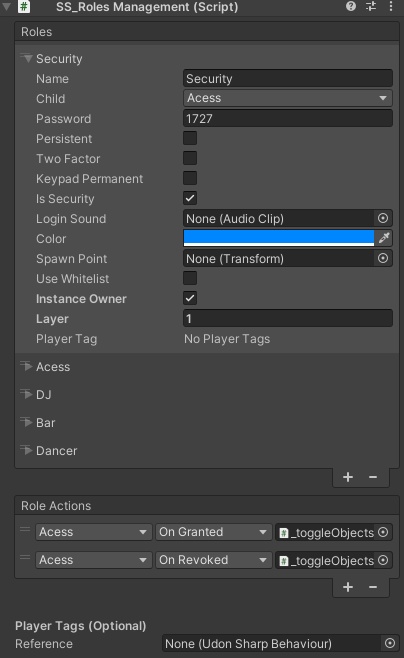Open object picker for Spawn Point

383,258
